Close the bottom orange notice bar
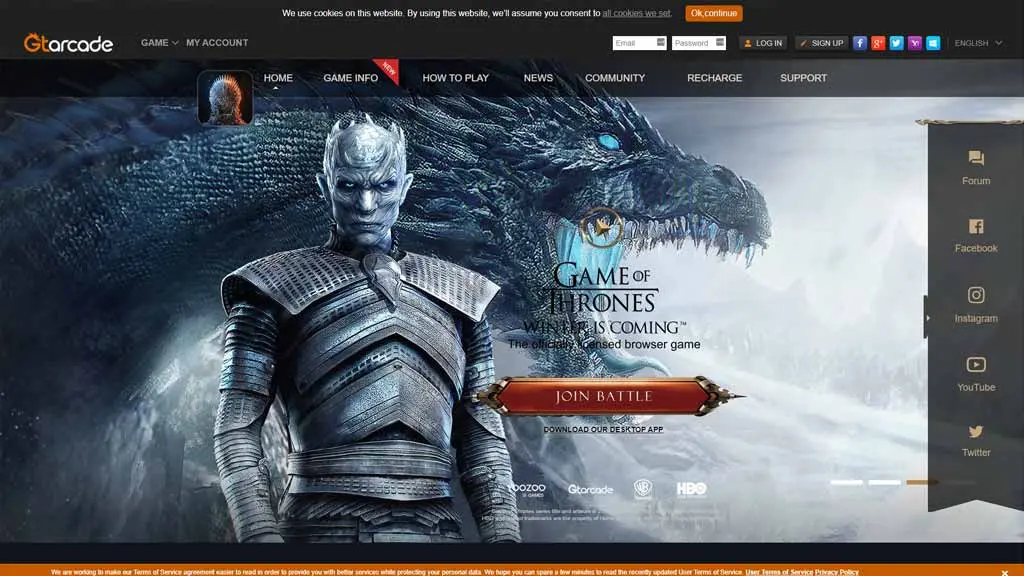This screenshot has height=576, width=1024. tap(1004, 572)
